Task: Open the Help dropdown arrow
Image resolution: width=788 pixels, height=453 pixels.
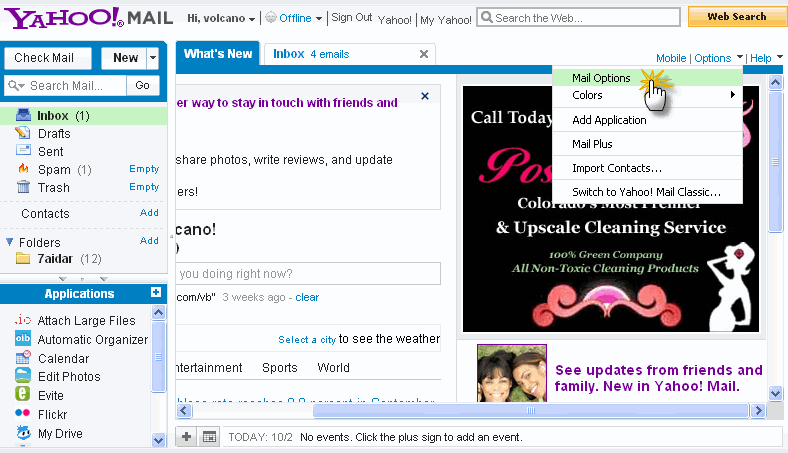Action: [x=779, y=56]
